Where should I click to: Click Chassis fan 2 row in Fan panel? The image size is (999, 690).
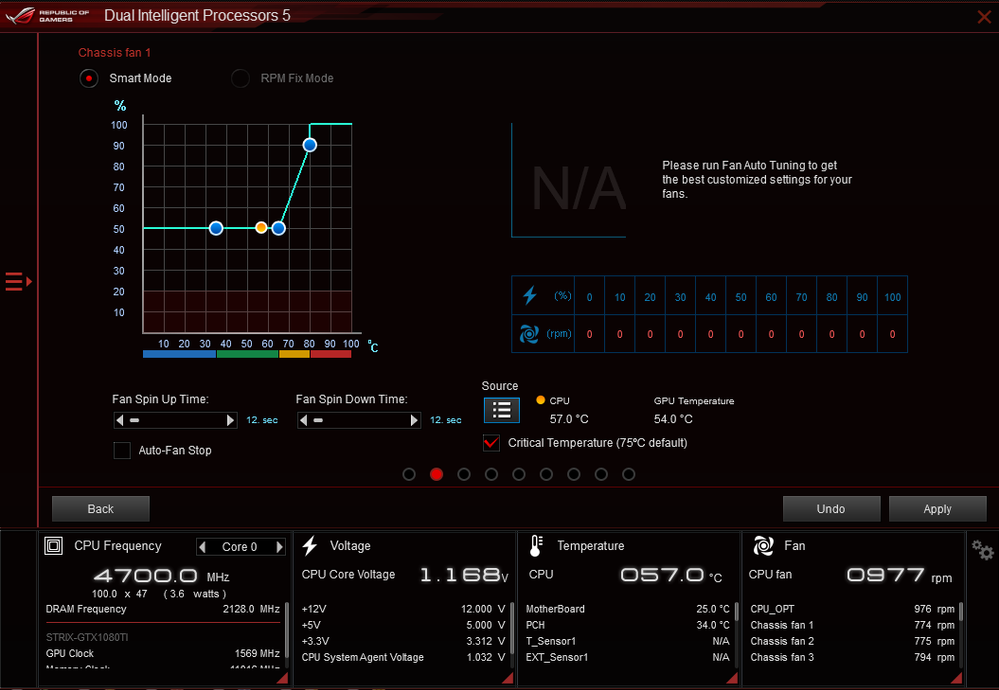pos(852,642)
